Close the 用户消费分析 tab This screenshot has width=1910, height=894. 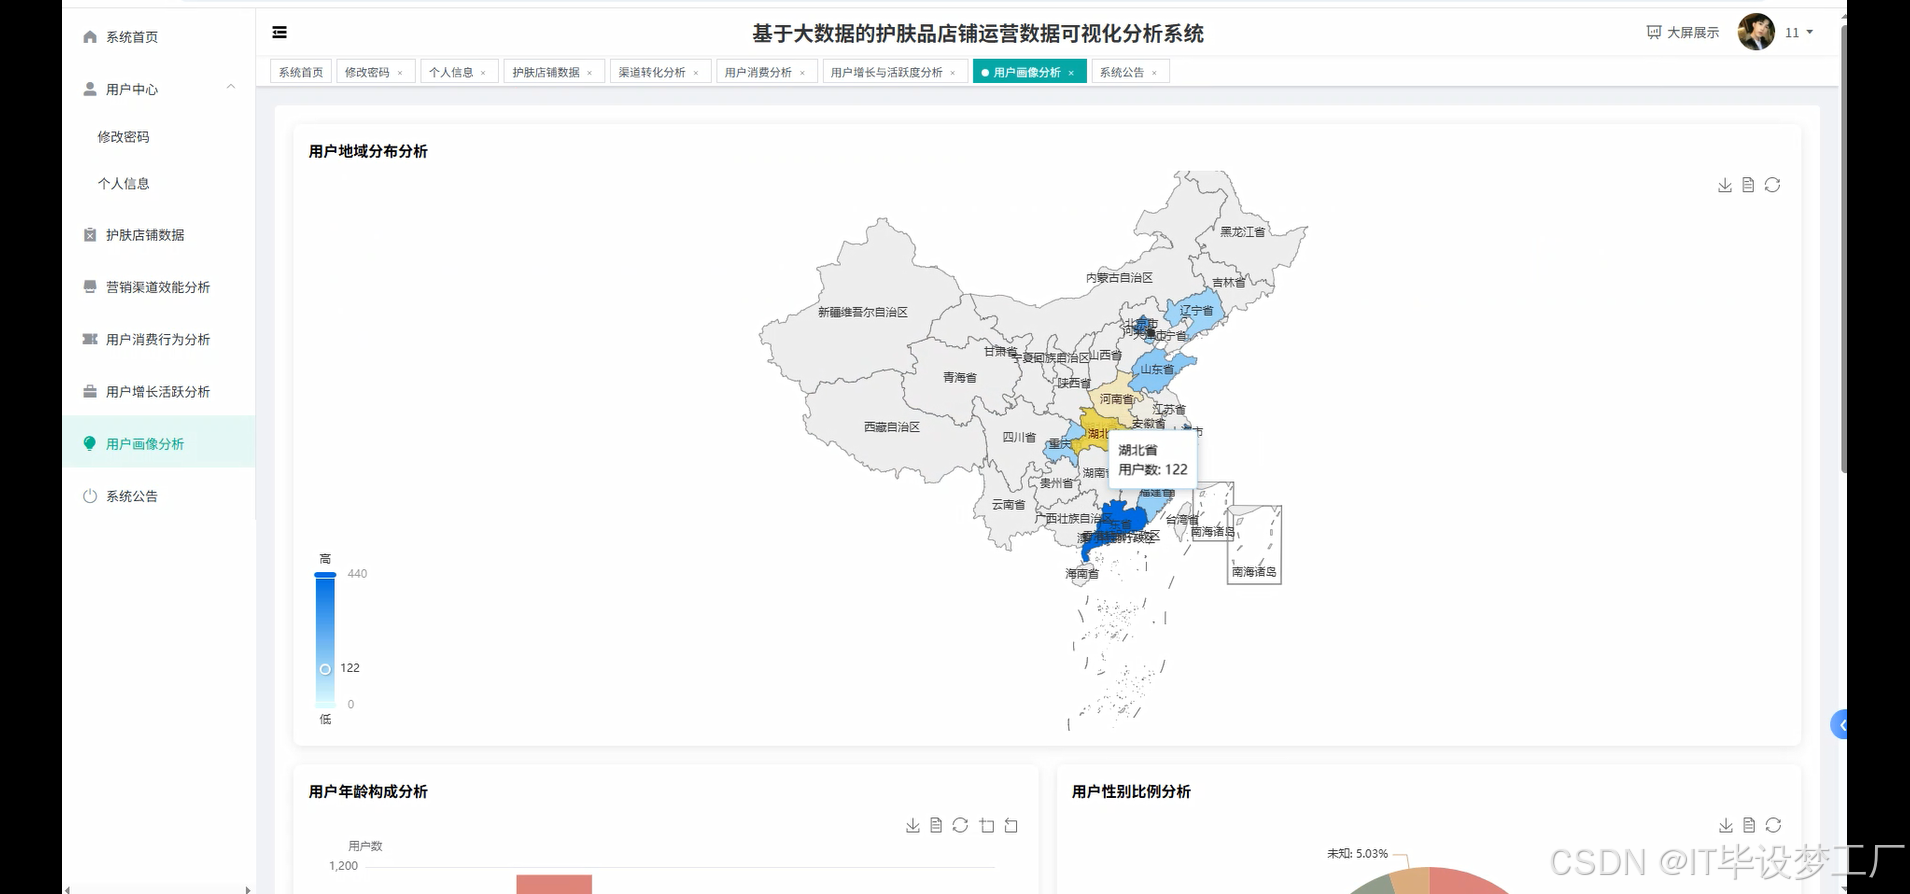tap(802, 73)
